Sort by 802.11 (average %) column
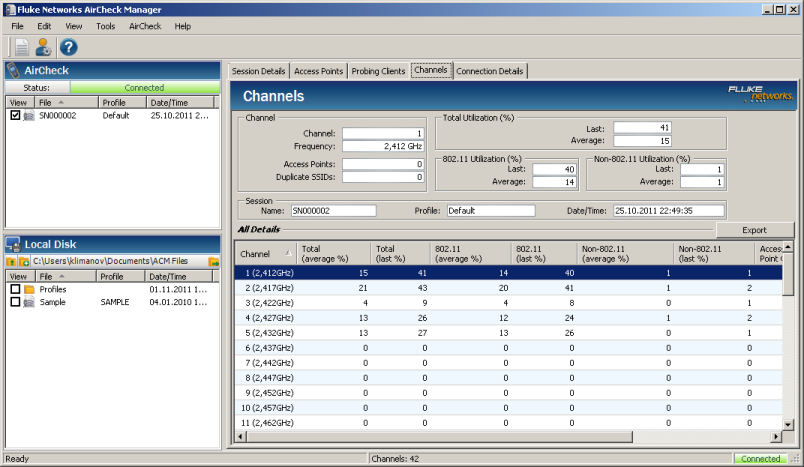The height and width of the screenshot is (467, 804). [x=471, y=254]
